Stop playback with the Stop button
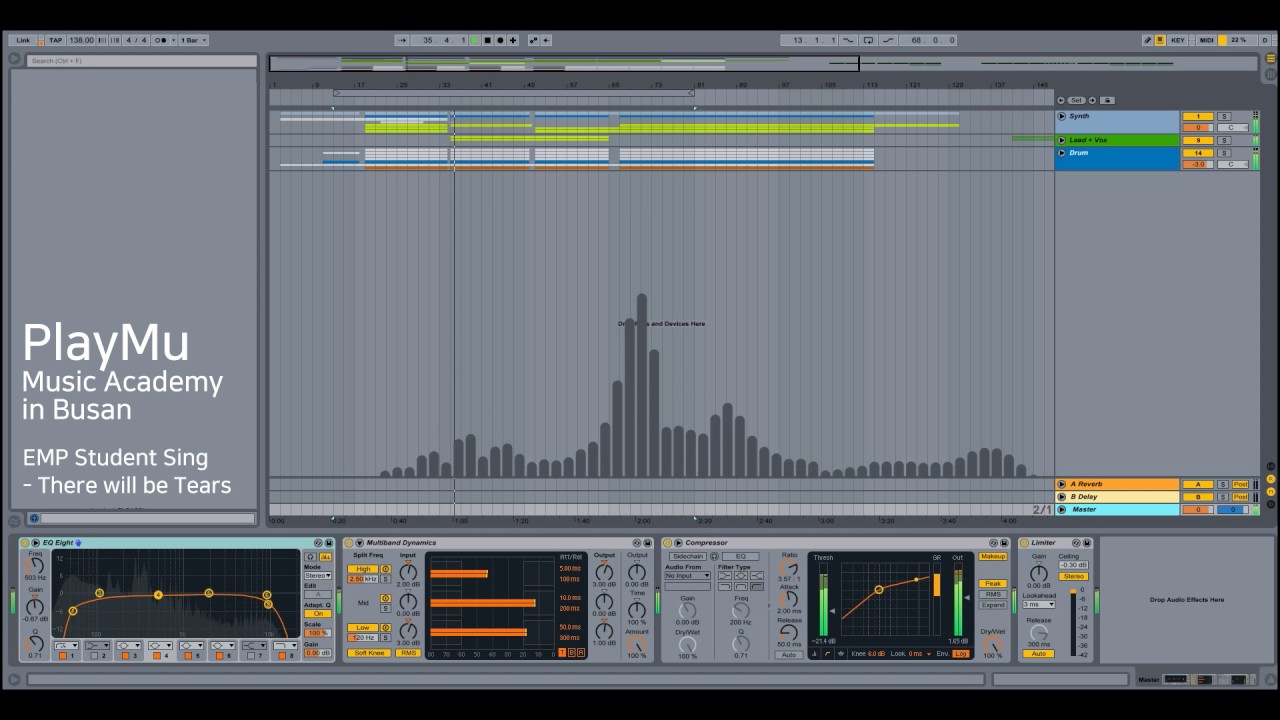Screen dimensions: 1280x720 [487, 40]
